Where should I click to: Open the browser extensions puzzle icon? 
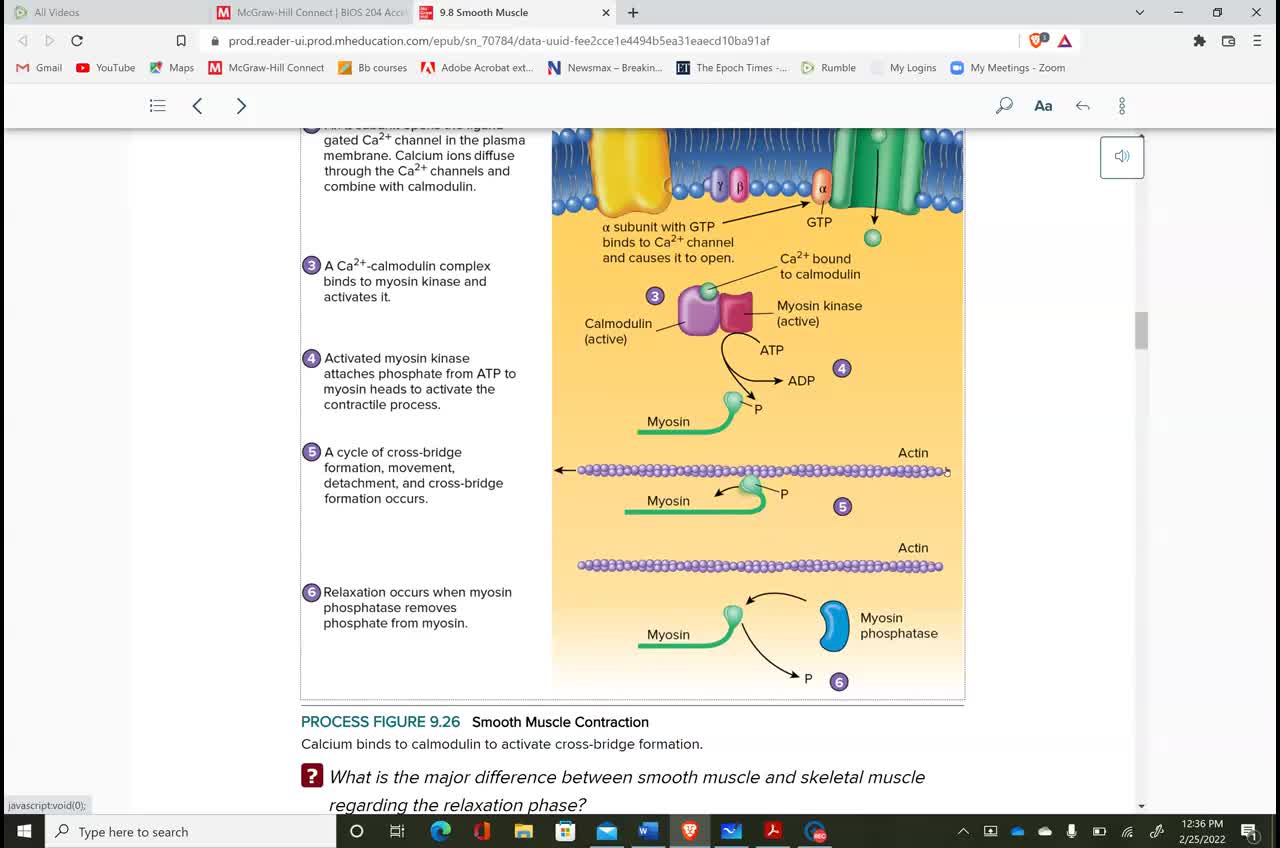point(1199,41)
